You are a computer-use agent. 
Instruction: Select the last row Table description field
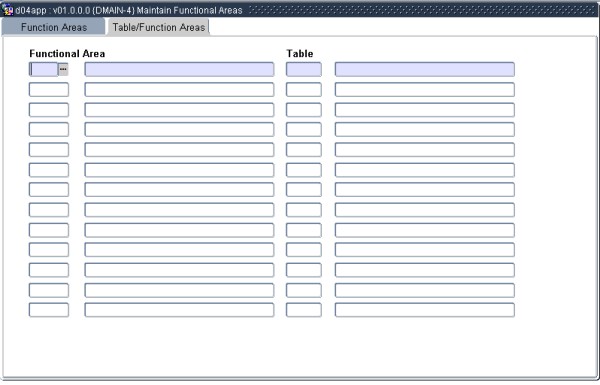point(425,310)
